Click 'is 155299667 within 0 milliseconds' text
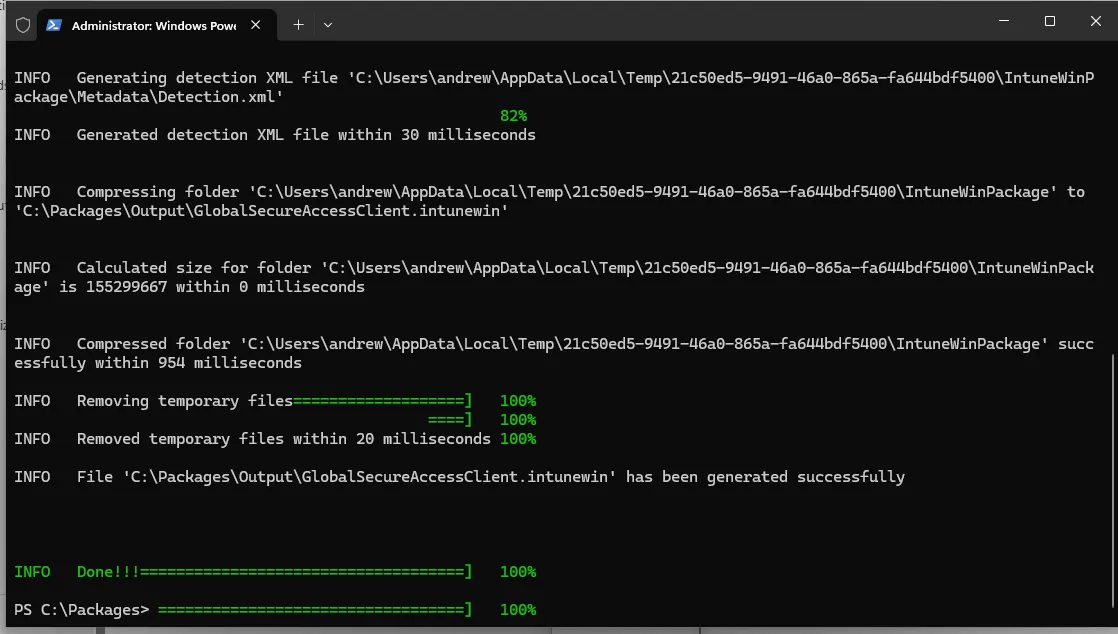The image size is (1118, 634). click(212, 287)
